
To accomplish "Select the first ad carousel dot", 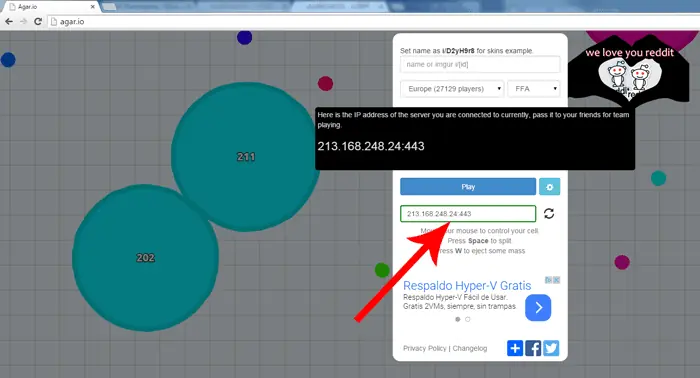I will pyautogui.click(x=458, y=319).
